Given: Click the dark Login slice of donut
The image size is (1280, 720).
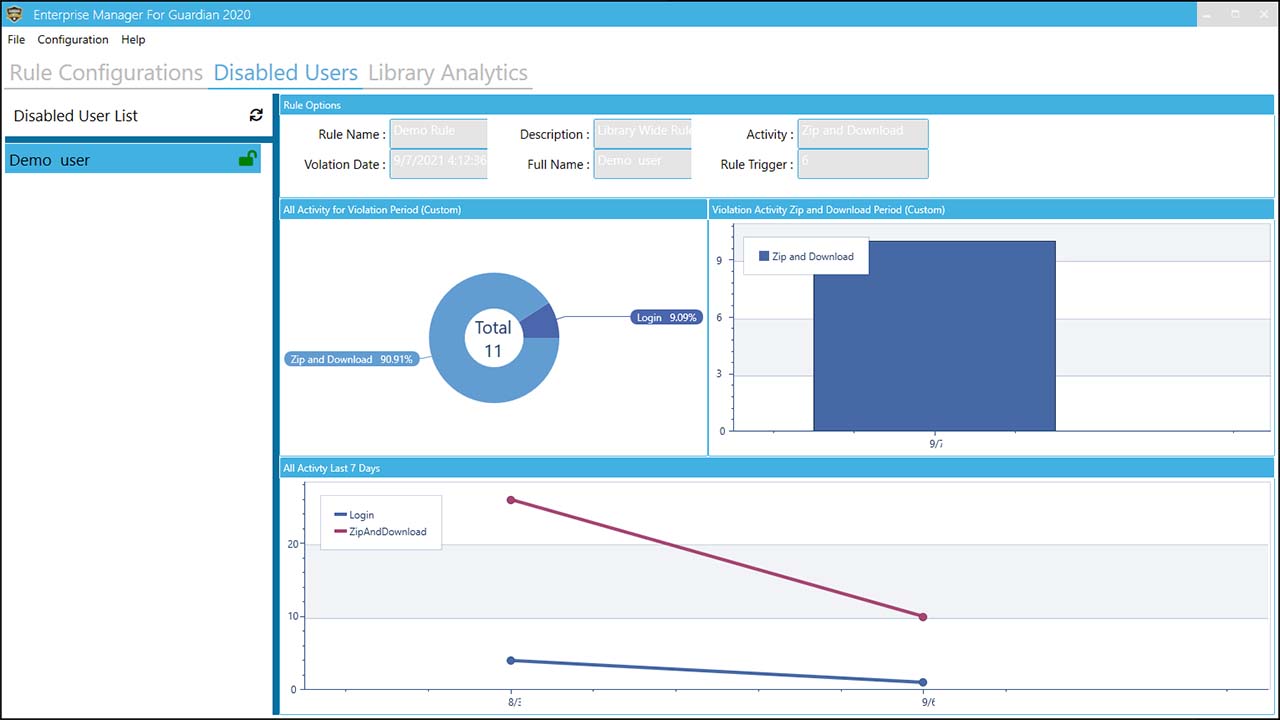Looking at the screenshot, I should tap(541, 322).
